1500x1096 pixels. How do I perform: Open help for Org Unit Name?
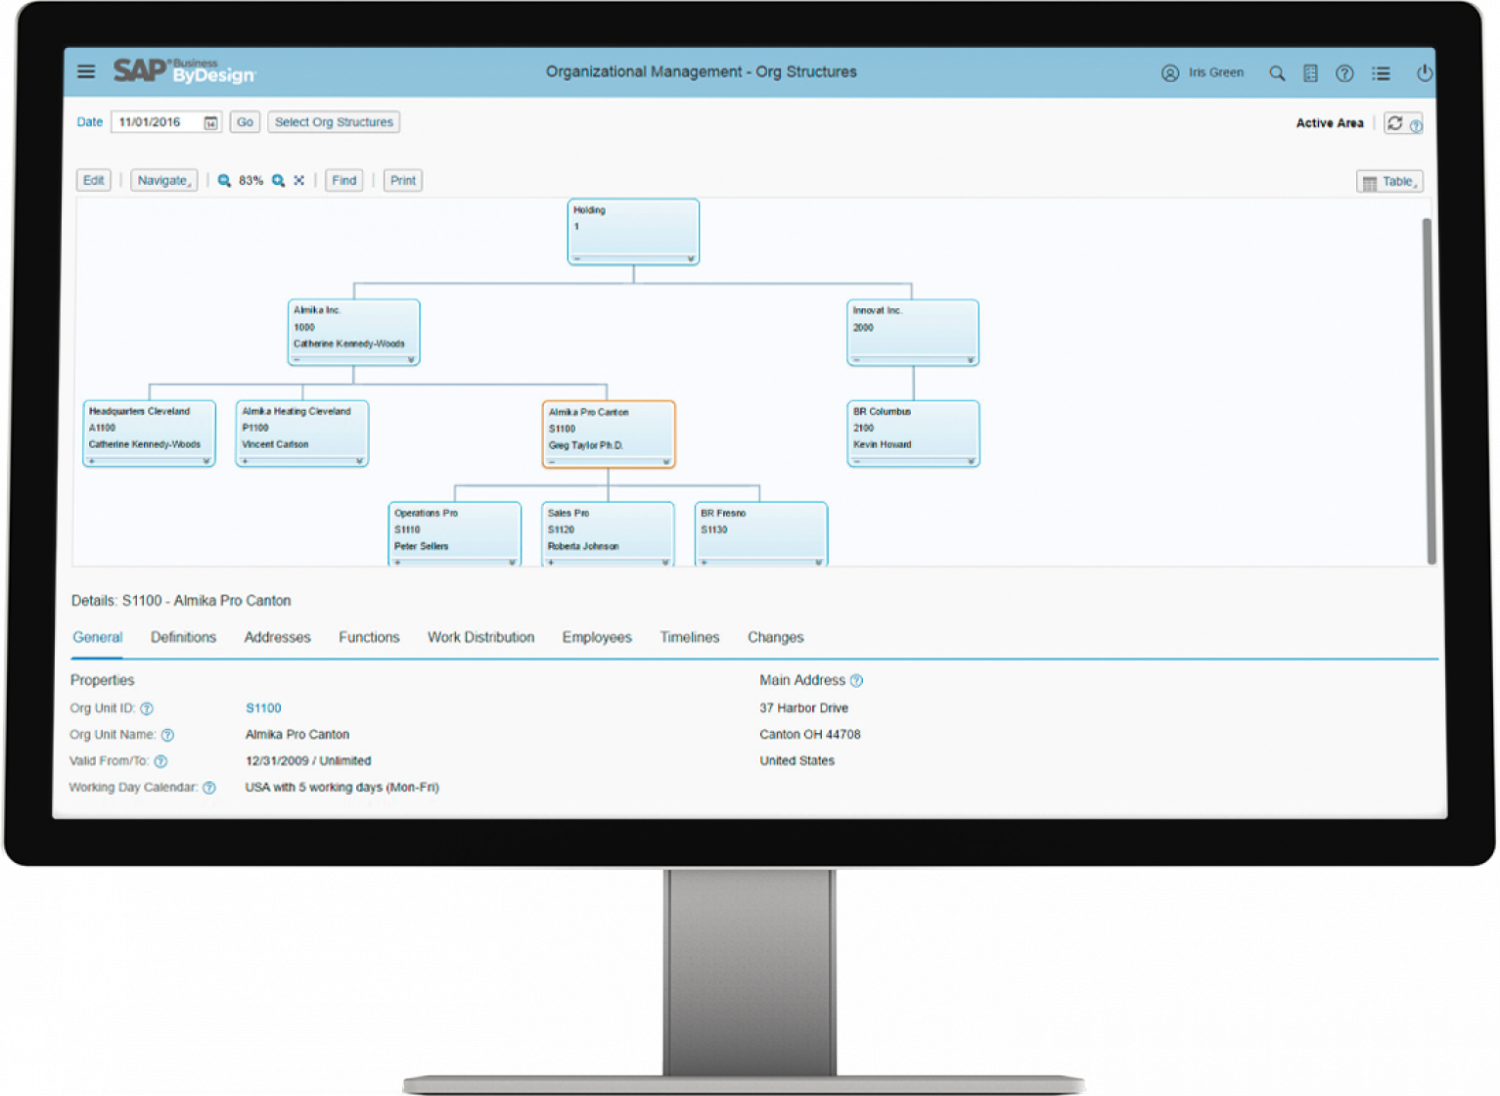pyautogui.click(x=168, y=735)
